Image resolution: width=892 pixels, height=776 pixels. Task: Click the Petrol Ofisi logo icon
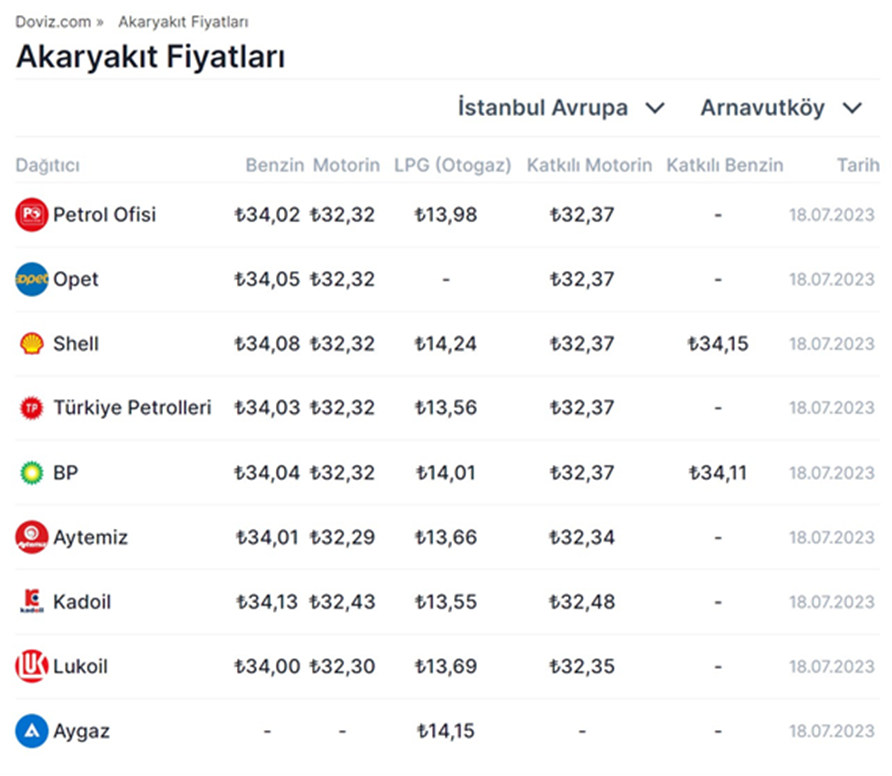coord(32,215)
